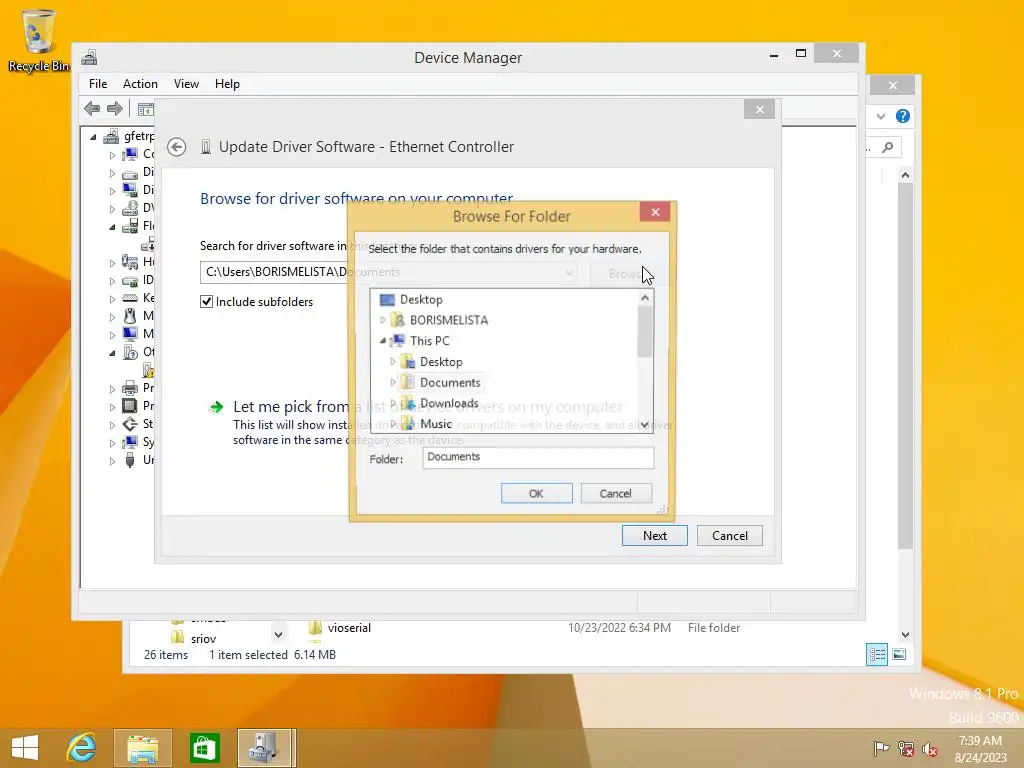Click the Device Manager back arrow toolbar icon
The width and height of the screenshot is (1024, 768).
pos(92,108)
